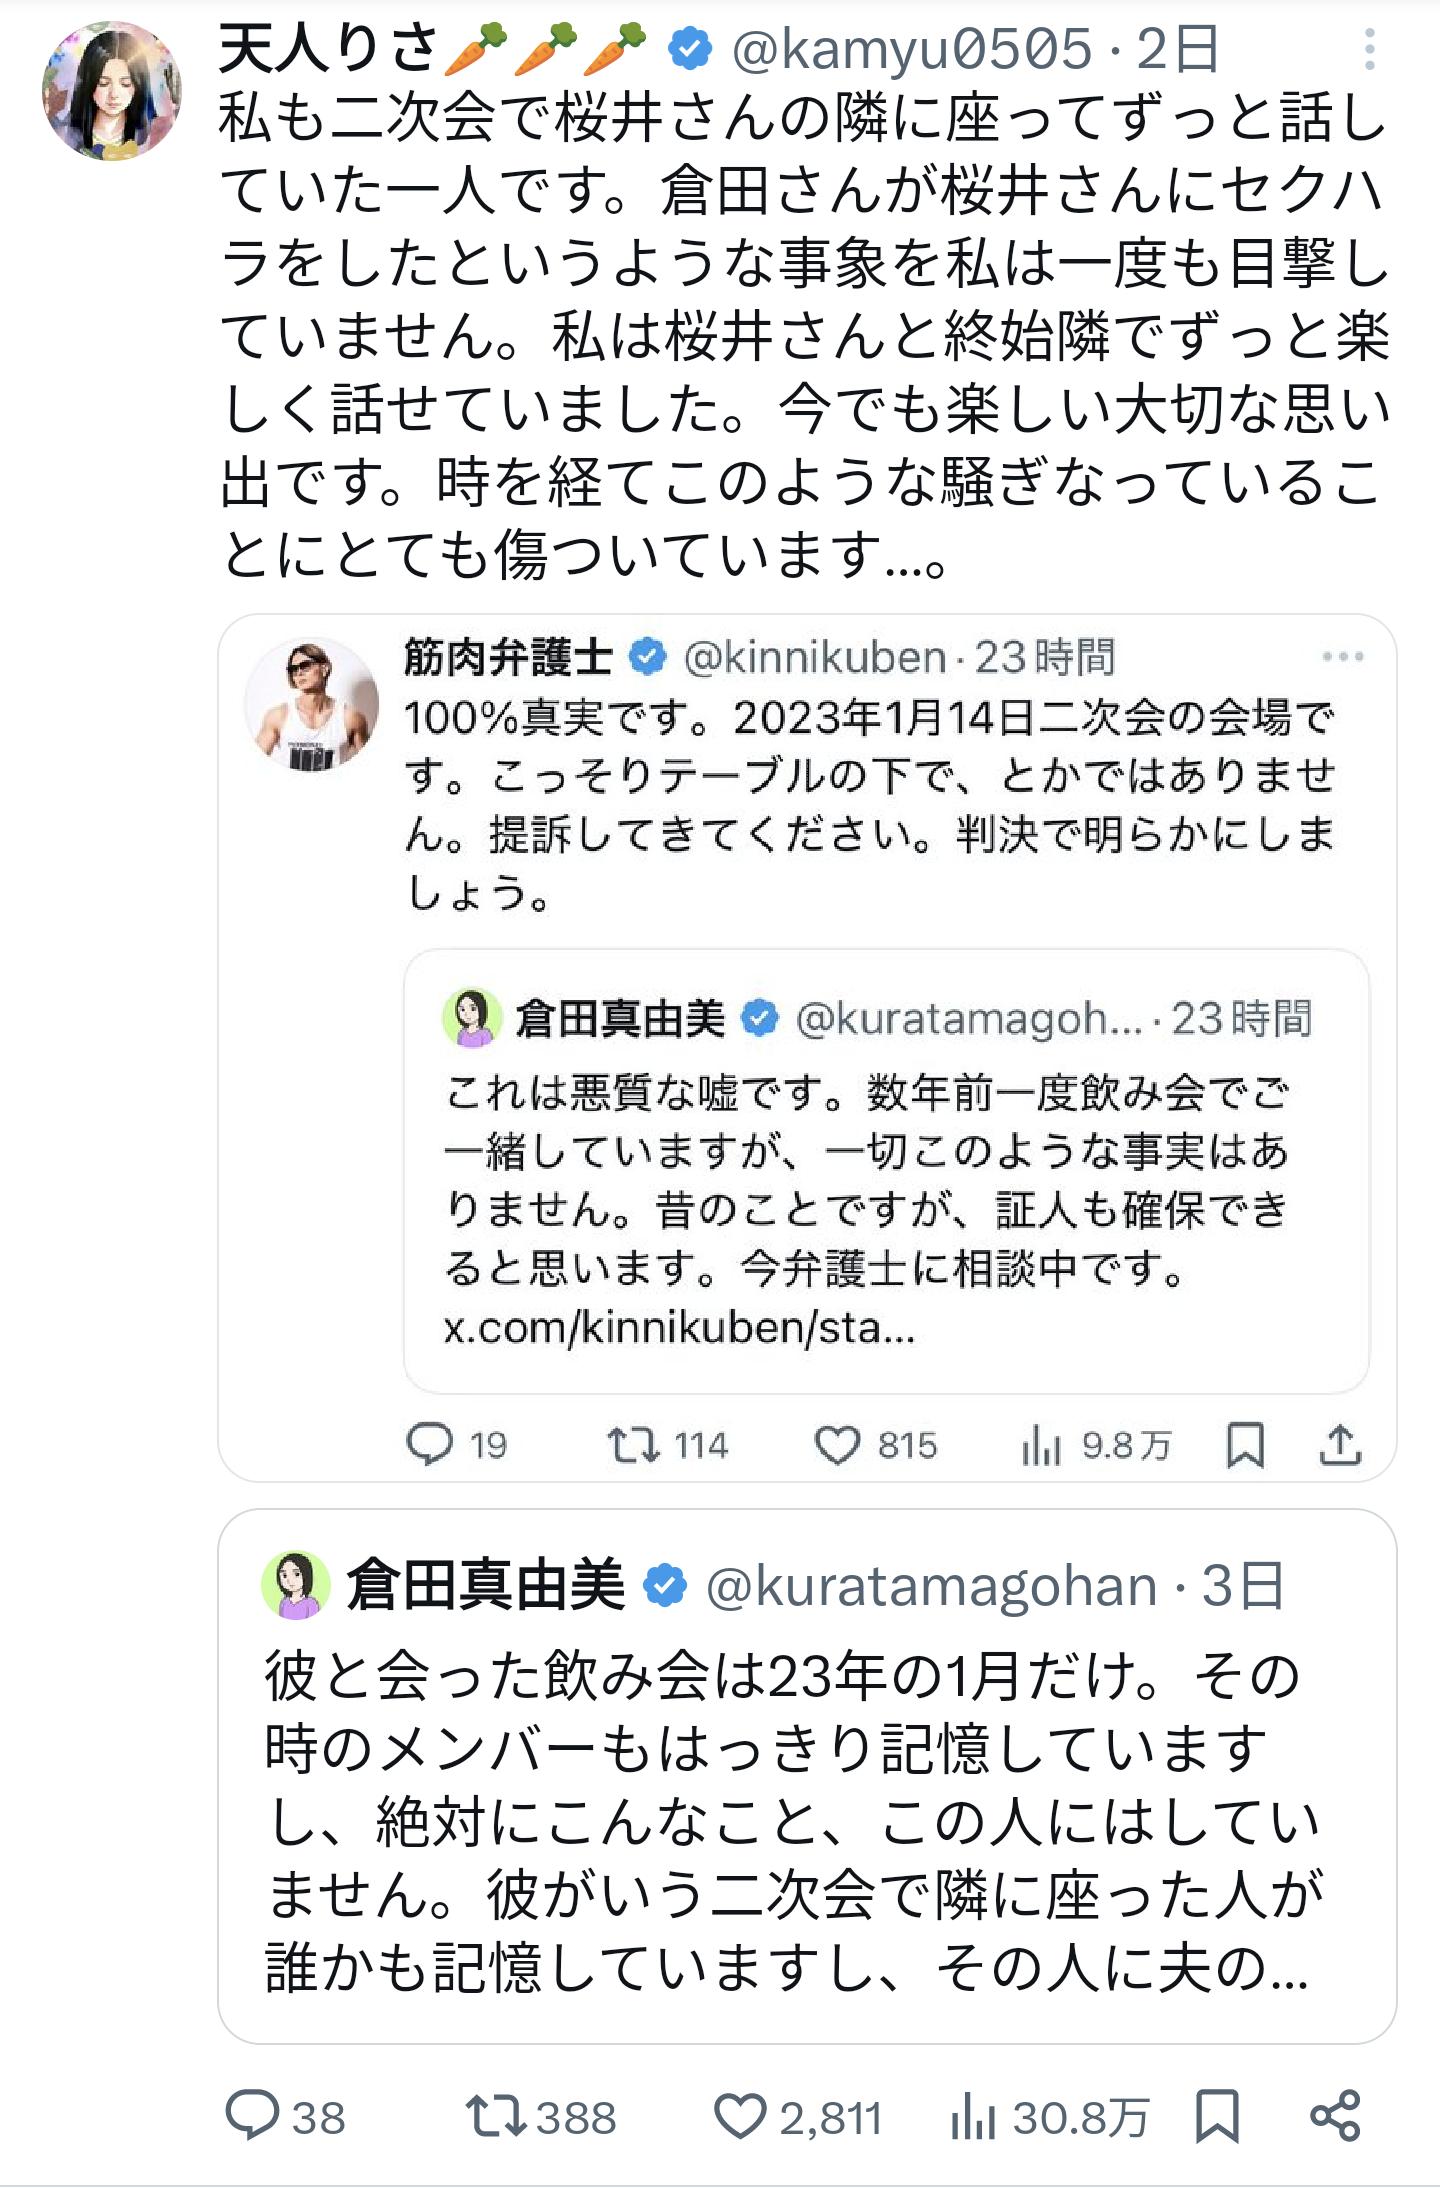This screenshot has height=2188, width=1440.
Task: Click the upload share icon in screenshot tweet
Action: (1340, 1444)
